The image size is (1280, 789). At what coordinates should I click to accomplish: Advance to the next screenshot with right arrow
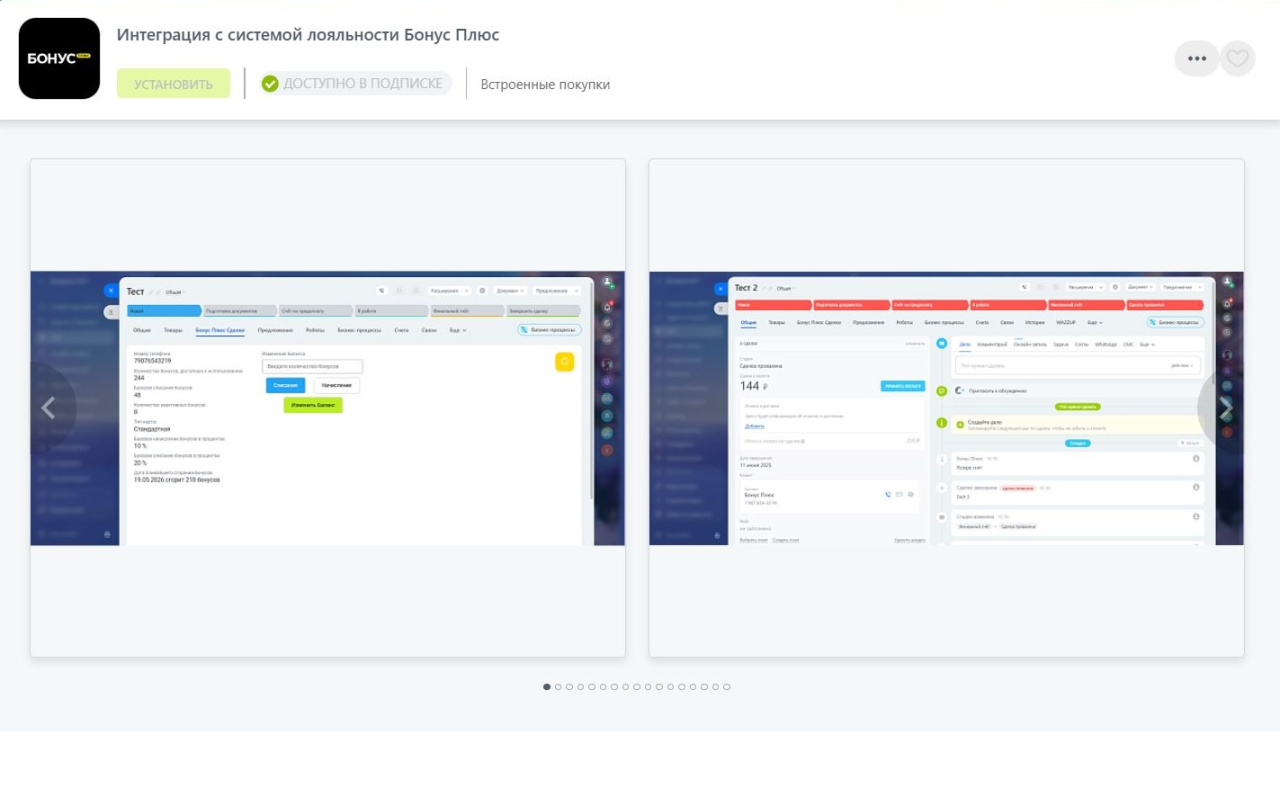[x=1225, y=408]
